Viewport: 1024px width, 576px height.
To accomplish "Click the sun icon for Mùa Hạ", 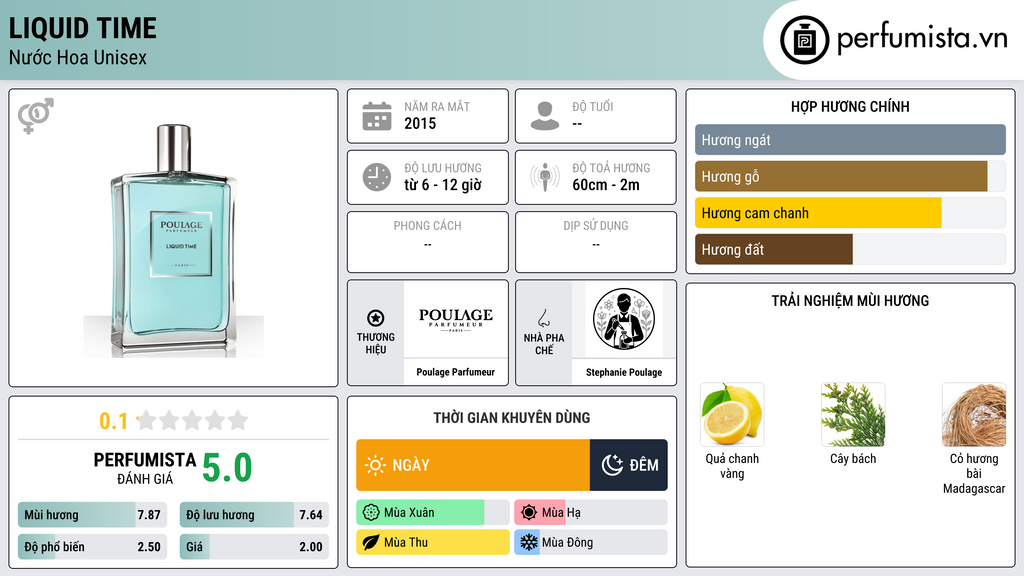I will point(529,513).
